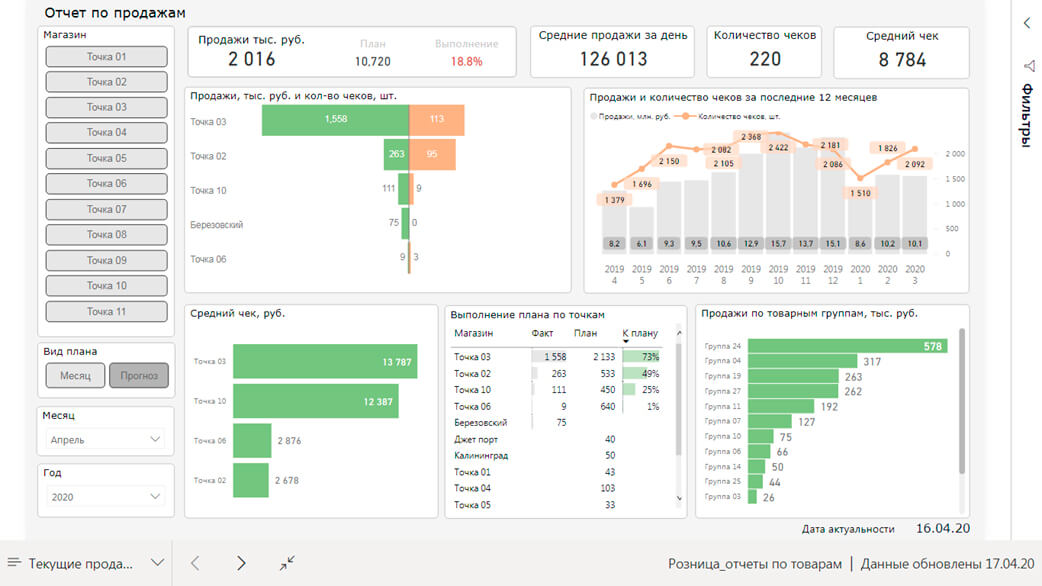Click the filter funnel icon above Фильтры

1028,66
